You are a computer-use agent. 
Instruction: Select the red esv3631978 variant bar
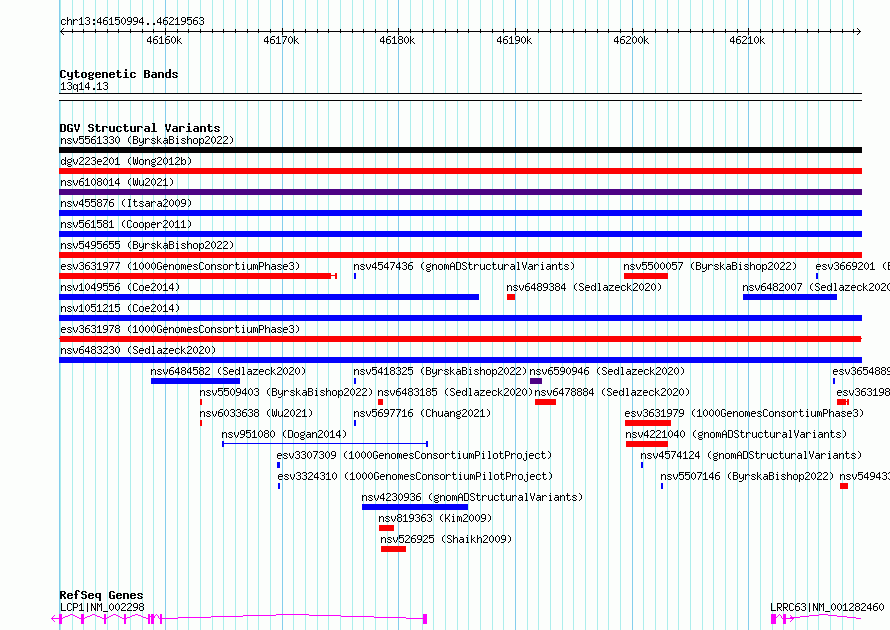460,339
